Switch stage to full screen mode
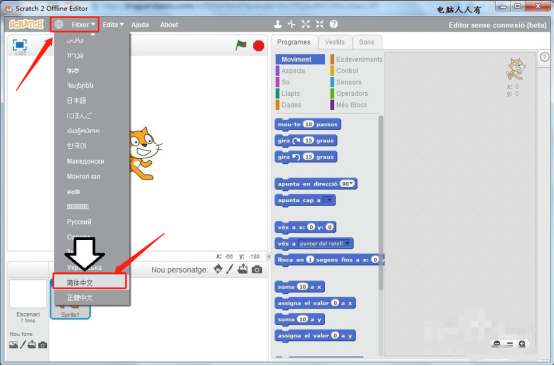The height and width of the screenshot is (366, 554). tap(19, 45)
